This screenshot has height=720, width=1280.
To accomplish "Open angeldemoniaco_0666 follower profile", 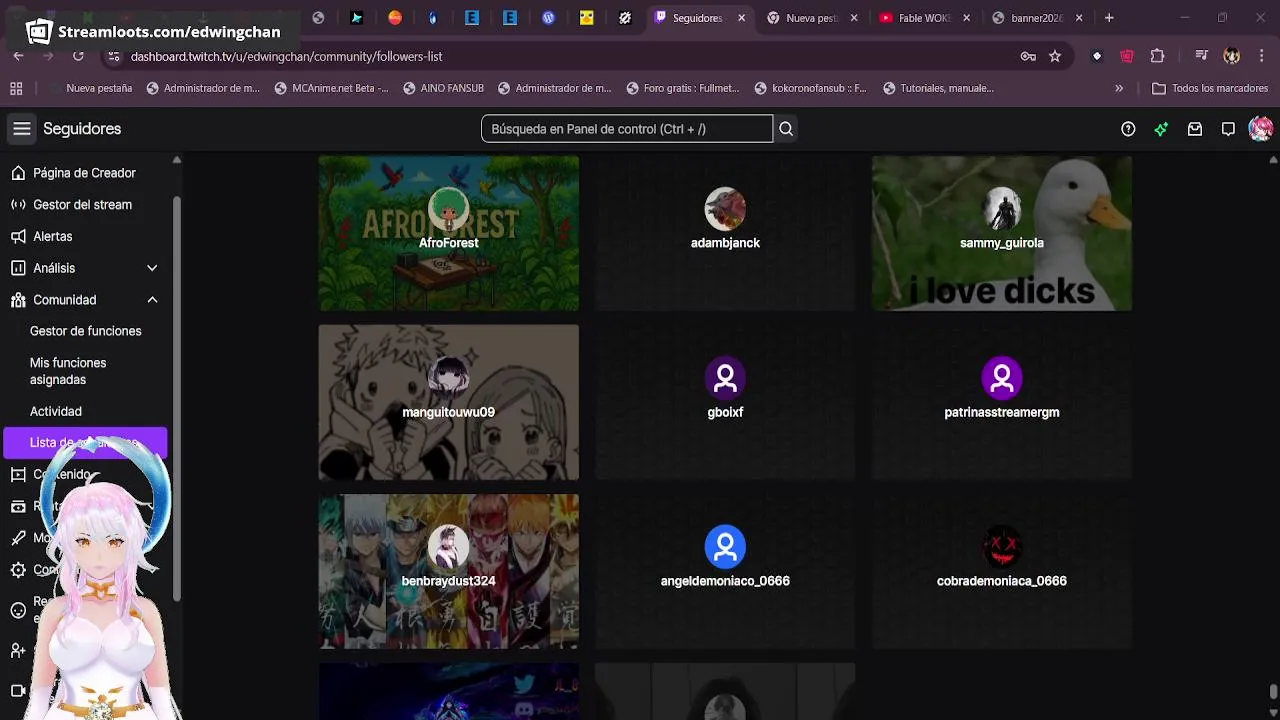I will [725, 571].
